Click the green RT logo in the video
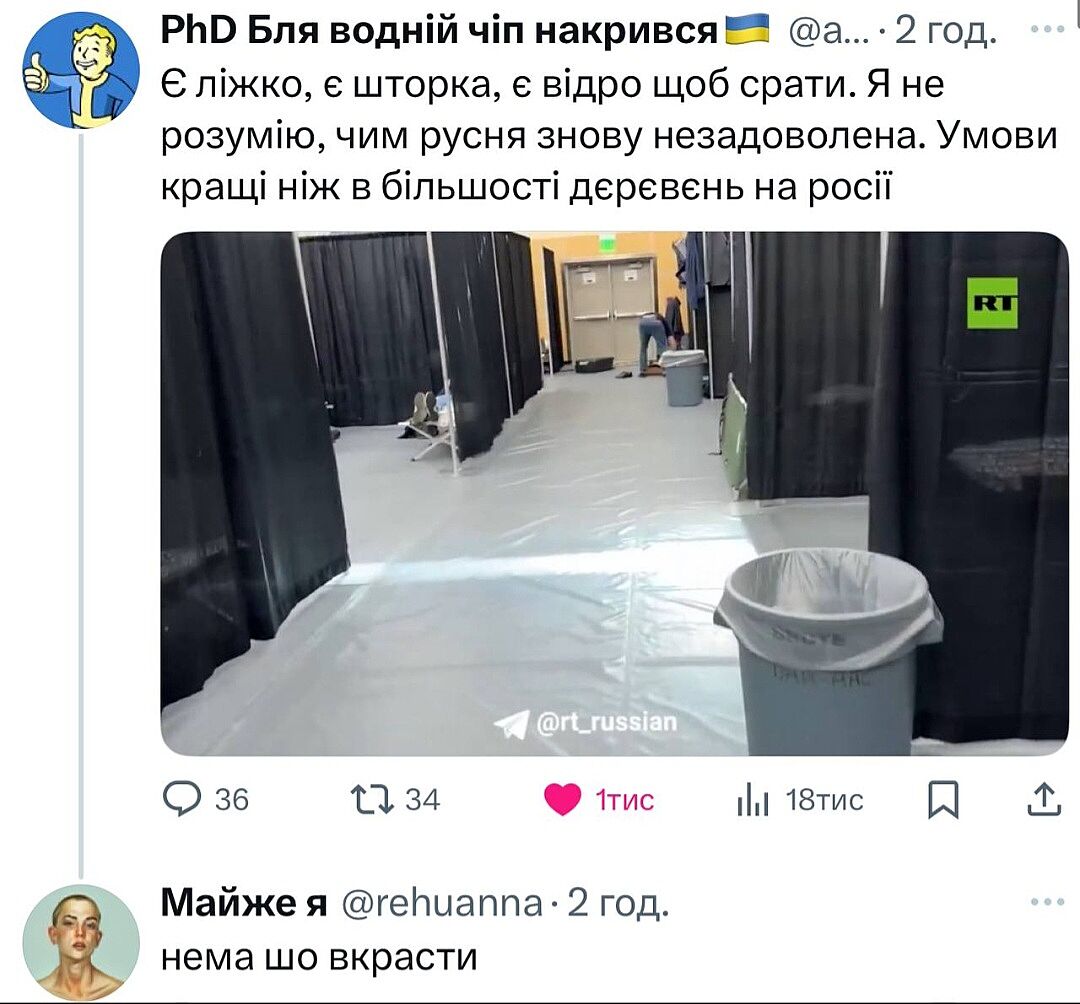The image size is (1080, 1004). 993,303
